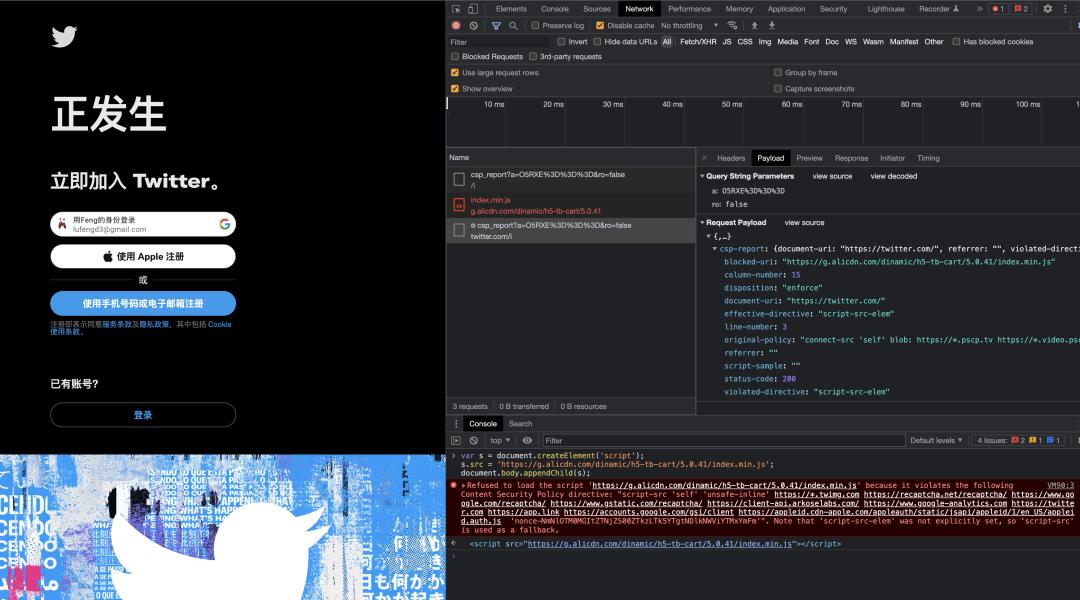Click the network search magnifier icon

tap(514, 25)
